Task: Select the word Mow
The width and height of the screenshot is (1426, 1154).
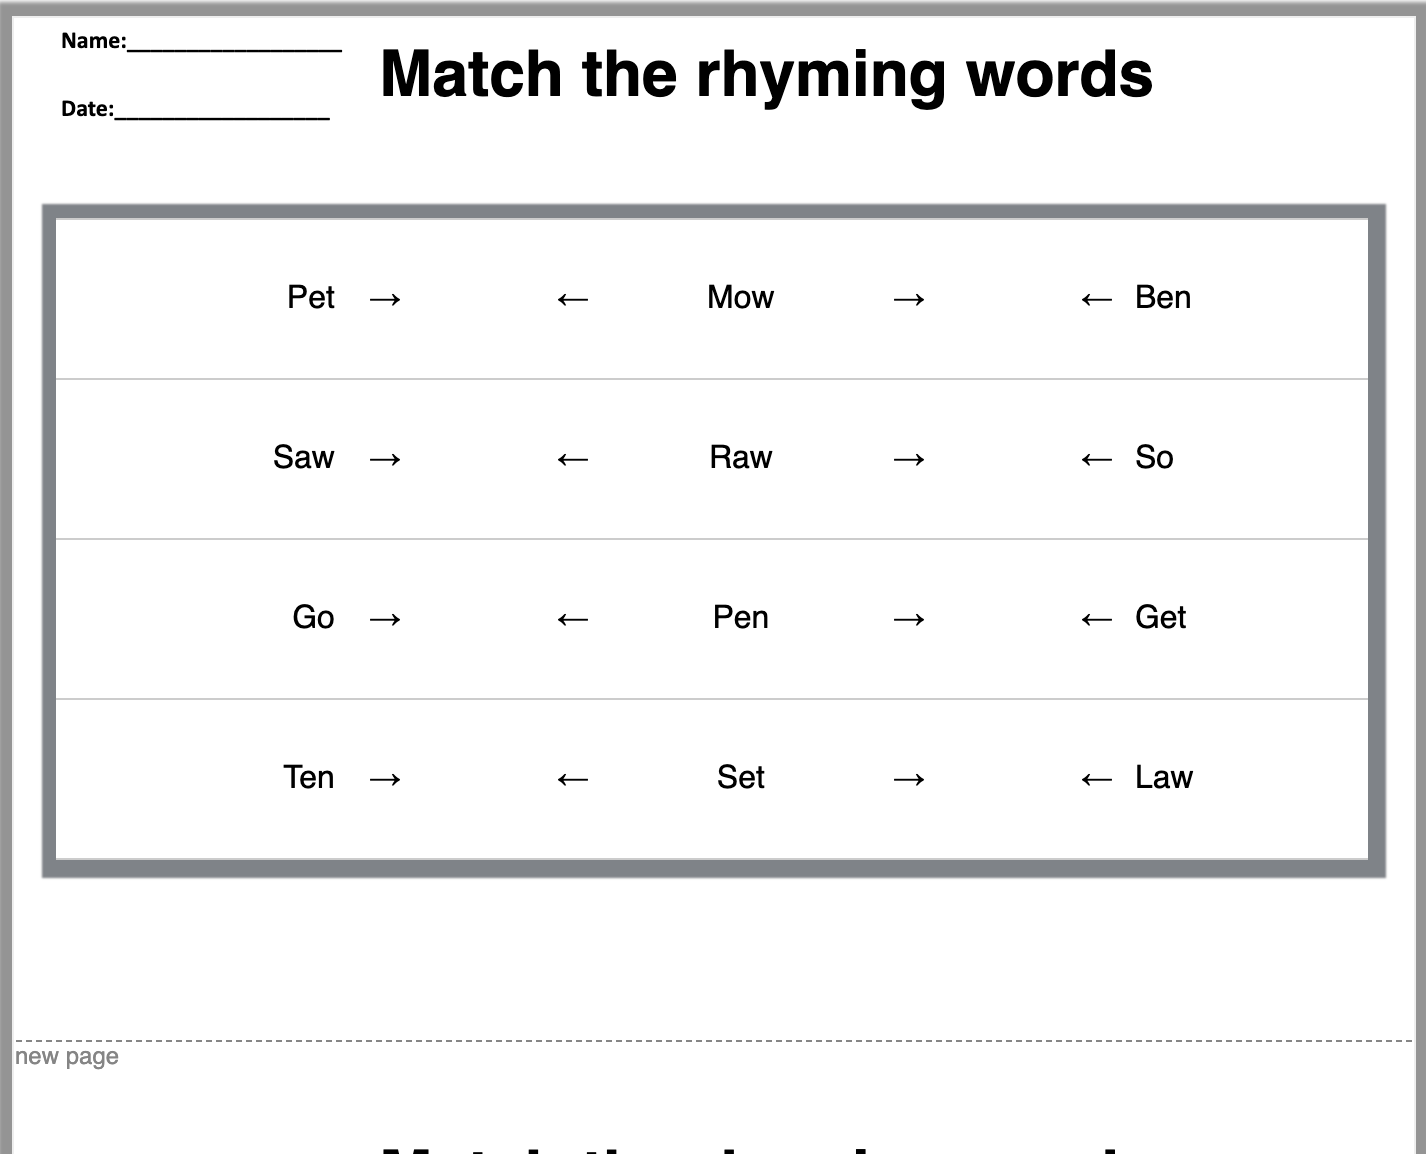Action: [x=740, y=297]
